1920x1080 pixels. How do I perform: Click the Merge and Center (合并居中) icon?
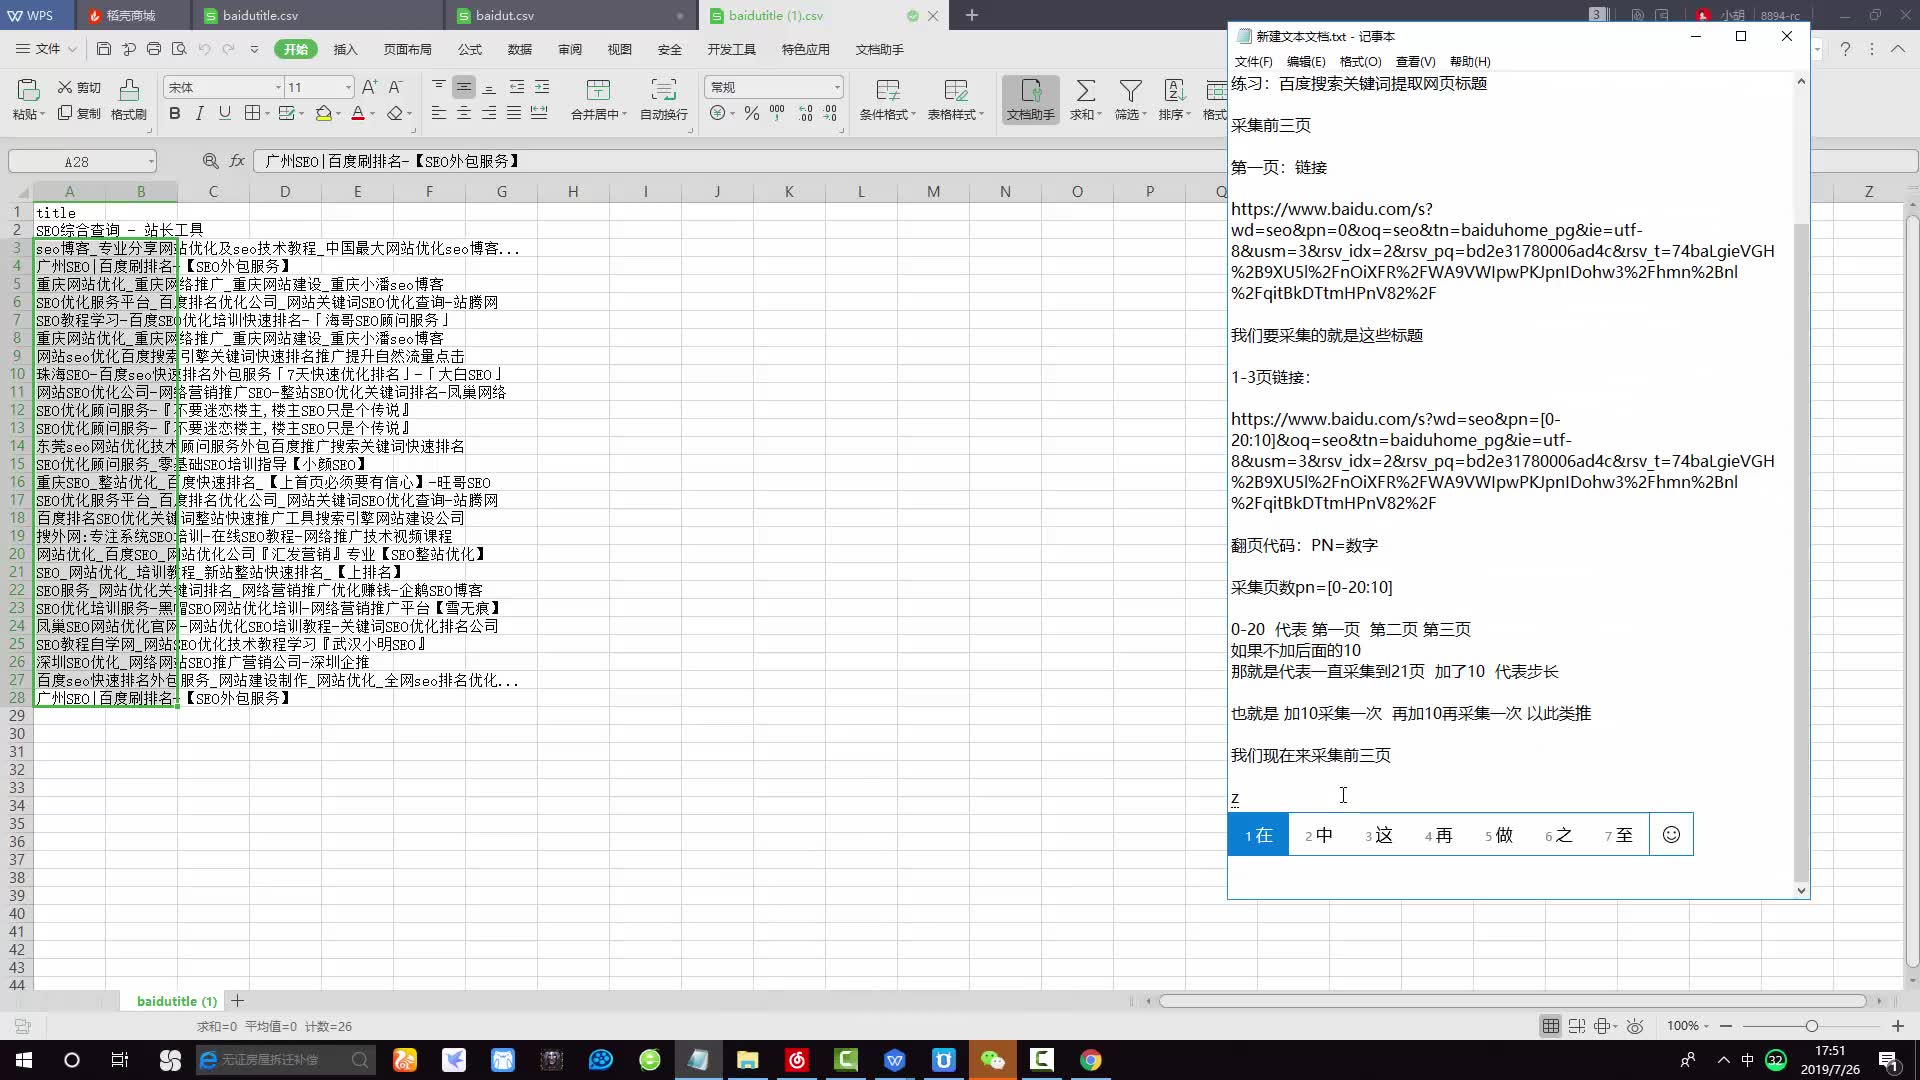tap(598, 90)
